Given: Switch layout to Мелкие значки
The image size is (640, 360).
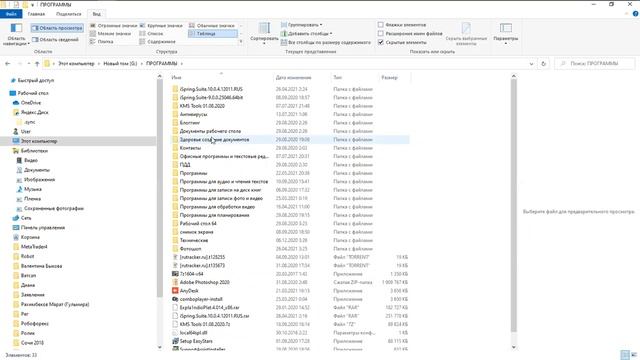Looking at the screenshot, I should 110,33.
